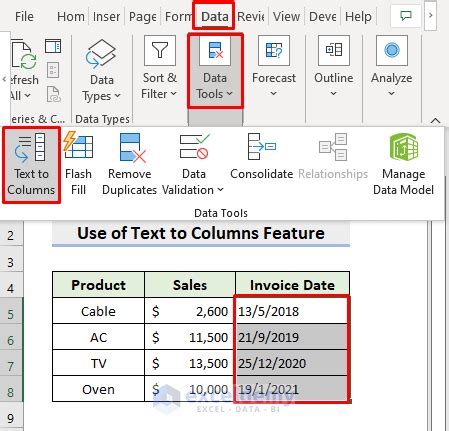Switch to the Data ribbon tab
The width and height of the screenshot is (449, 431).
(x=215, y=16)
